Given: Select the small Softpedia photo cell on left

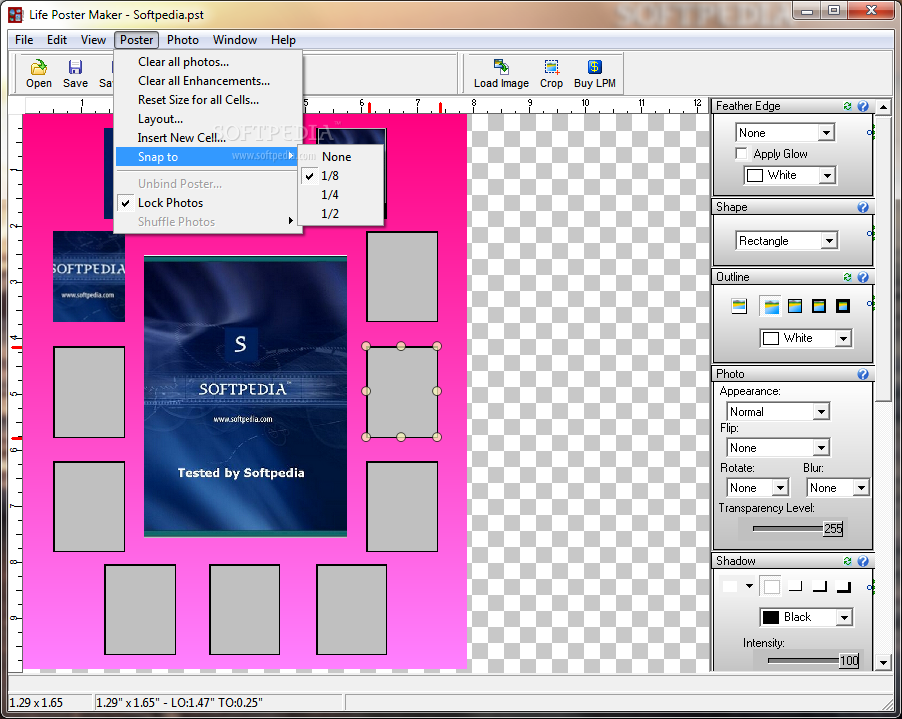Looking at the screenshot, I should pyautogui.click(x=89, y=276).
